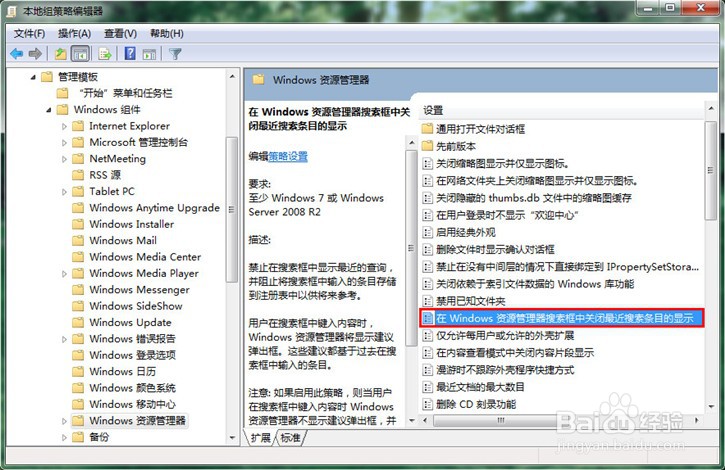This screenshot has height=470, width=725.
Task: Open the 查看(V) menu
Action: coord(120,34)
